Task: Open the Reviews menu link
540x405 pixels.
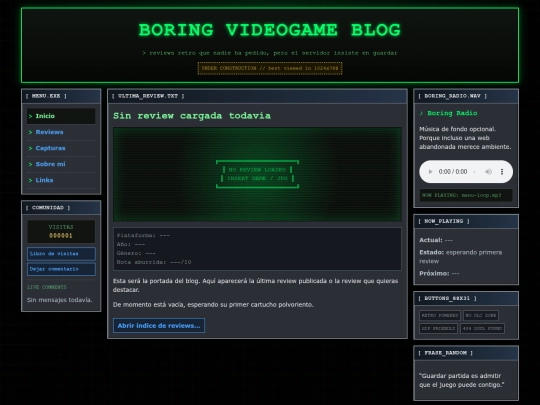Action: (61, 132)
